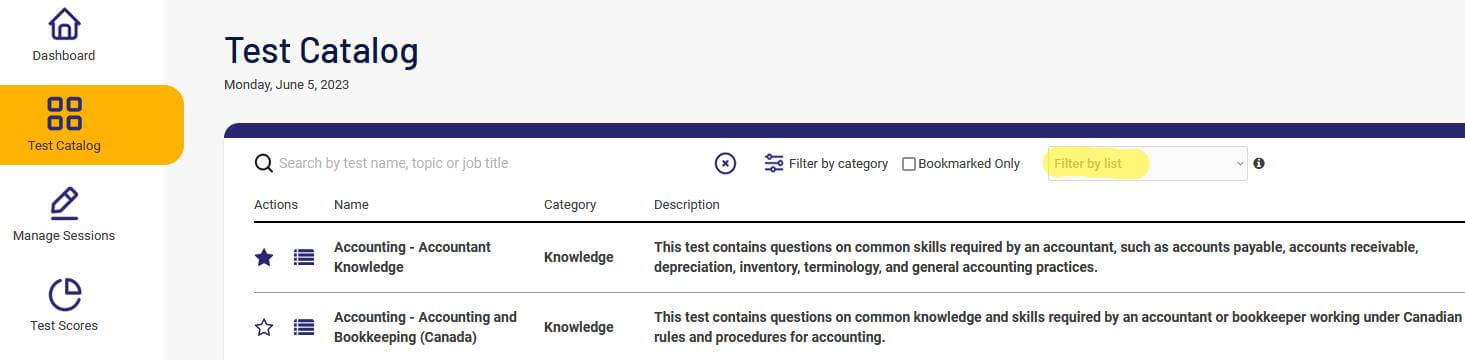Click the Filter by category sliders icon

(774, 163)
